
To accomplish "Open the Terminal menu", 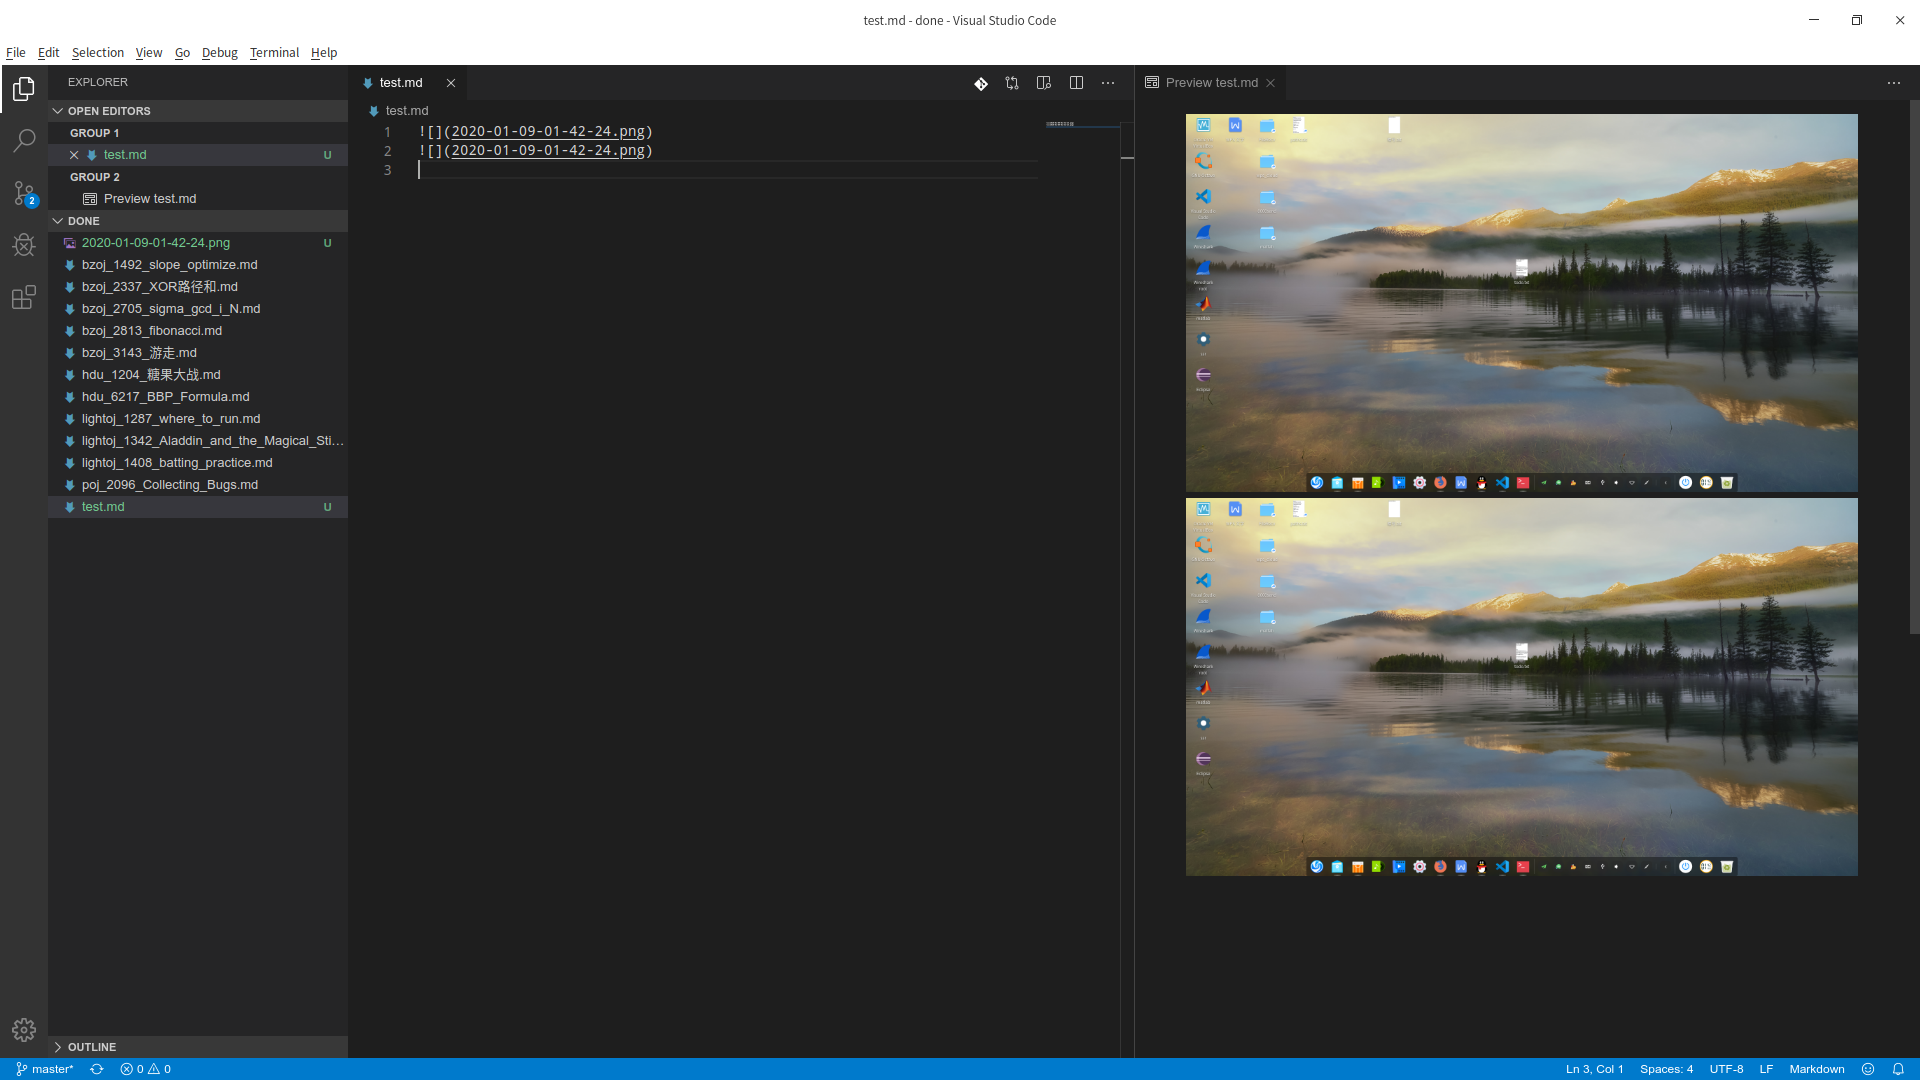I will [x=273, y=53].
